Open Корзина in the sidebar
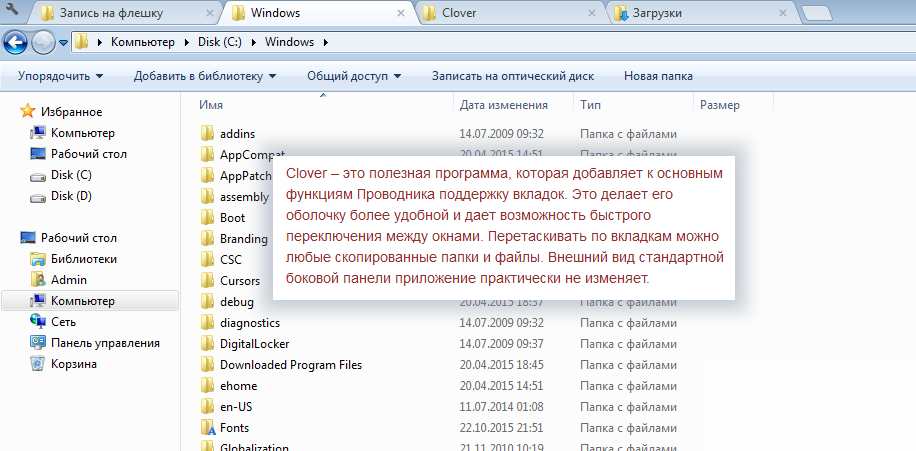Screen dimensions: 916x451 coord(74,364)
